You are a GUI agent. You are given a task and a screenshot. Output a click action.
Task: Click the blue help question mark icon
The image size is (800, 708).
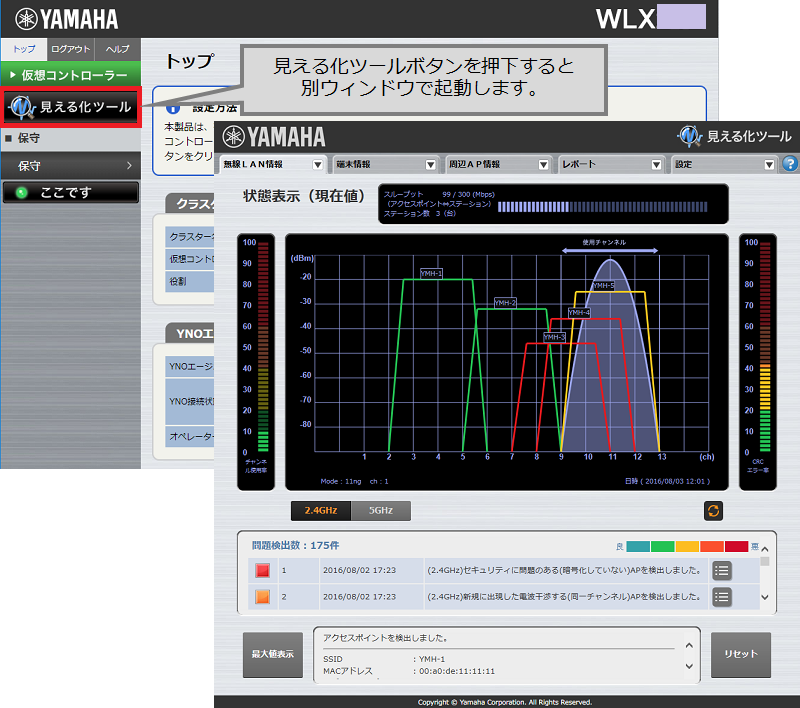790,164
